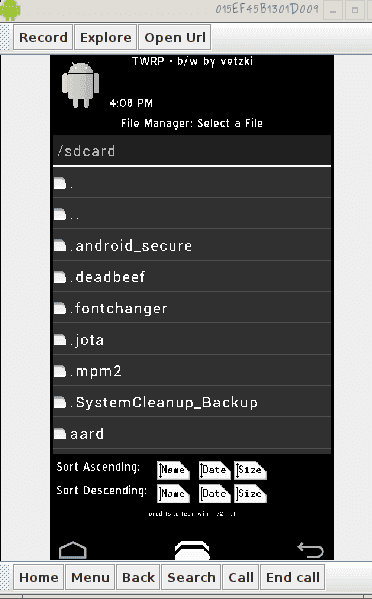The image size is (372, 599).
Task: Open the .android_secure folder
Action: click(x=192, y=245)
